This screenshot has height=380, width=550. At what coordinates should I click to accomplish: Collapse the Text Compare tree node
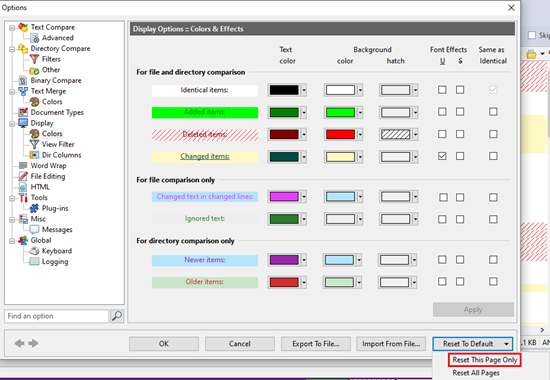[x=12, y=27]
